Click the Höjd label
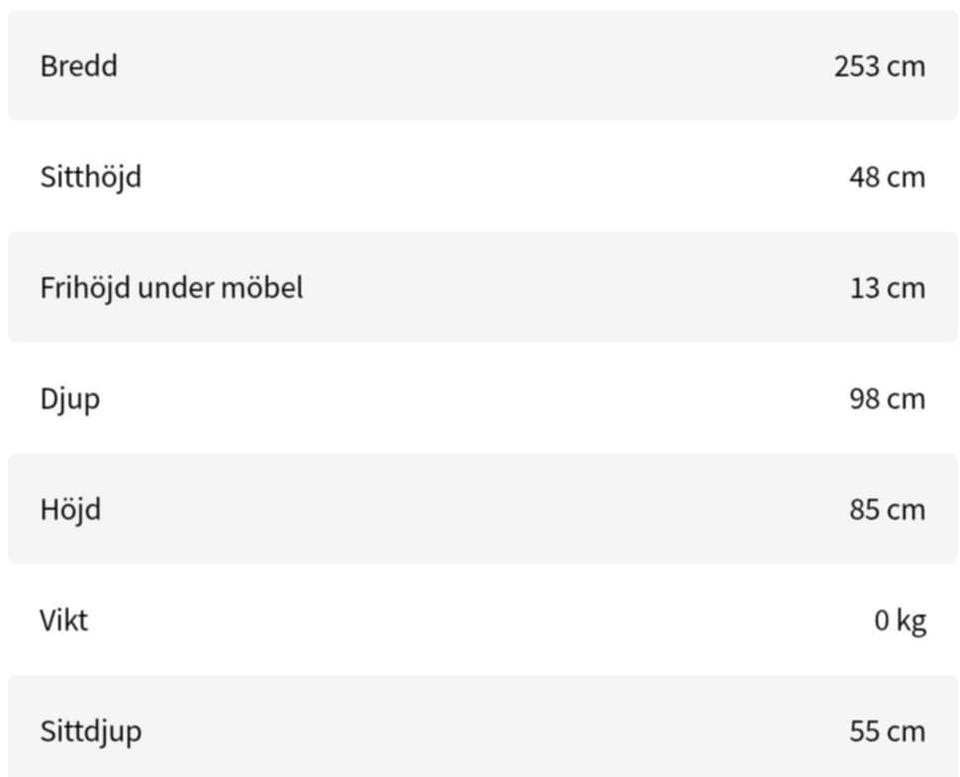Screen dimensions: 960x777 tap(70, 510)
